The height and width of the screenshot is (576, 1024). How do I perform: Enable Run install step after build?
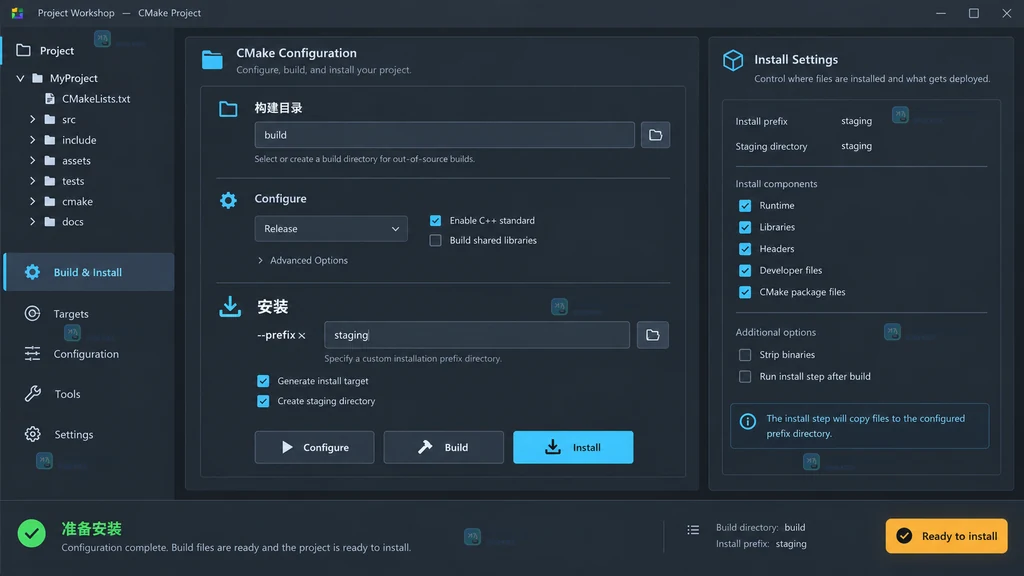pos(745,376)
